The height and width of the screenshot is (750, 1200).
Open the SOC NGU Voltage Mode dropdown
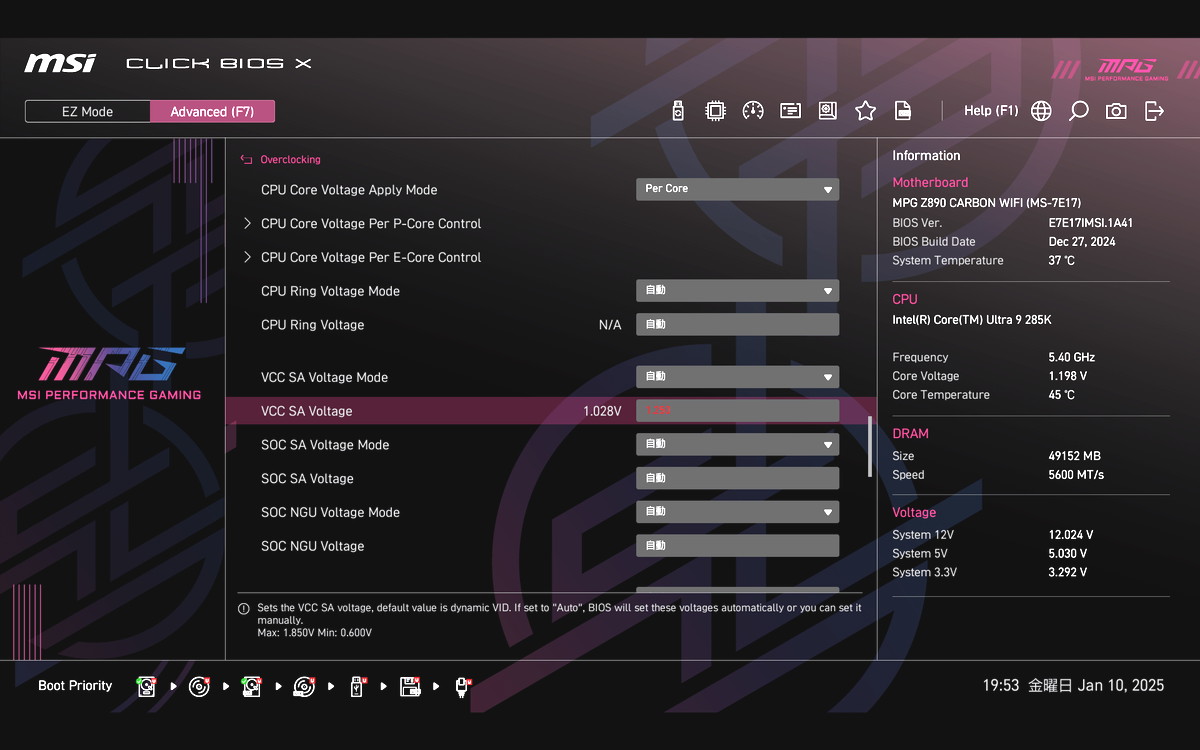pos(737,512)
